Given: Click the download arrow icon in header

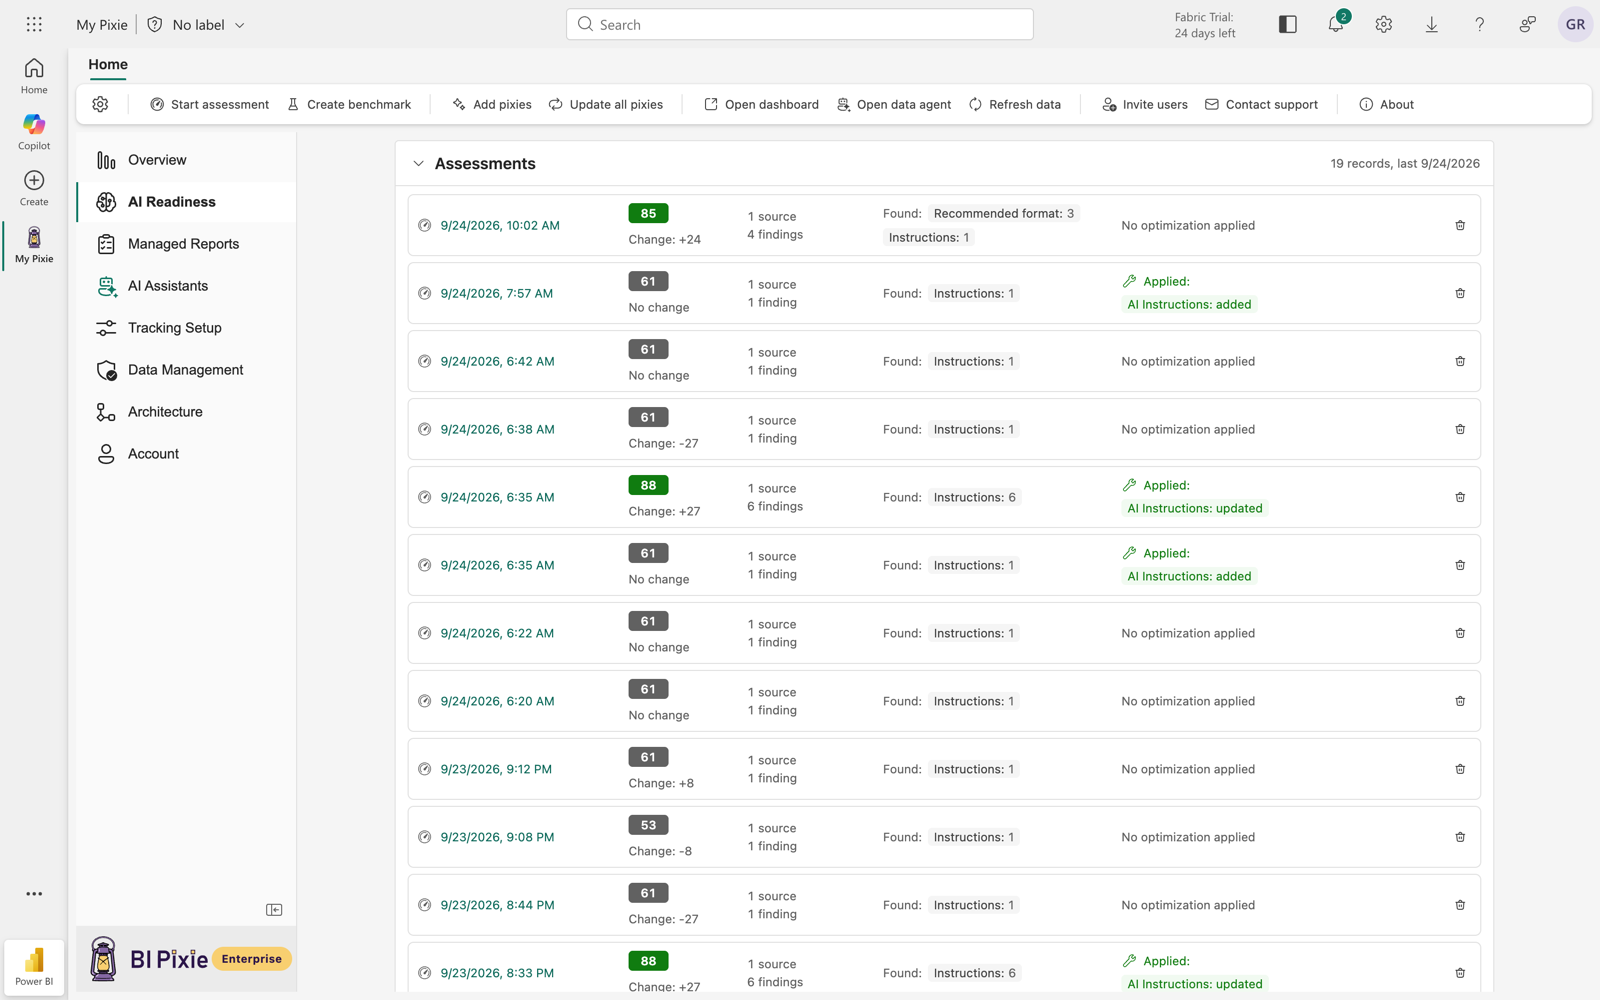Looking at the screenshot, I should click(1432, 24).
